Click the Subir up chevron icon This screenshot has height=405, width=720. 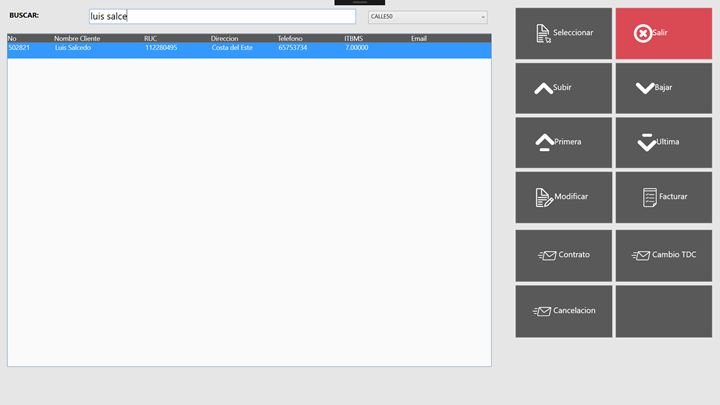click(543, 88)
